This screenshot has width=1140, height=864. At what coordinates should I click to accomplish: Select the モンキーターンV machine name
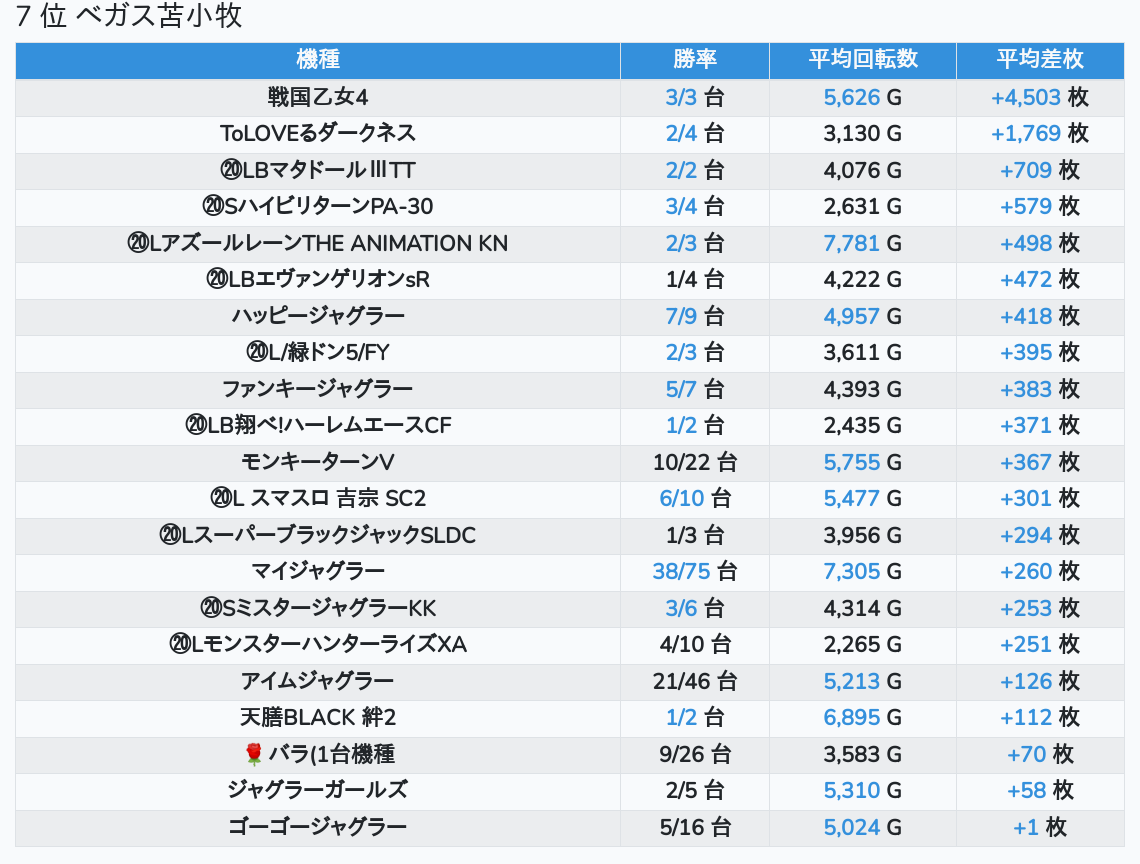click(318, 463)
